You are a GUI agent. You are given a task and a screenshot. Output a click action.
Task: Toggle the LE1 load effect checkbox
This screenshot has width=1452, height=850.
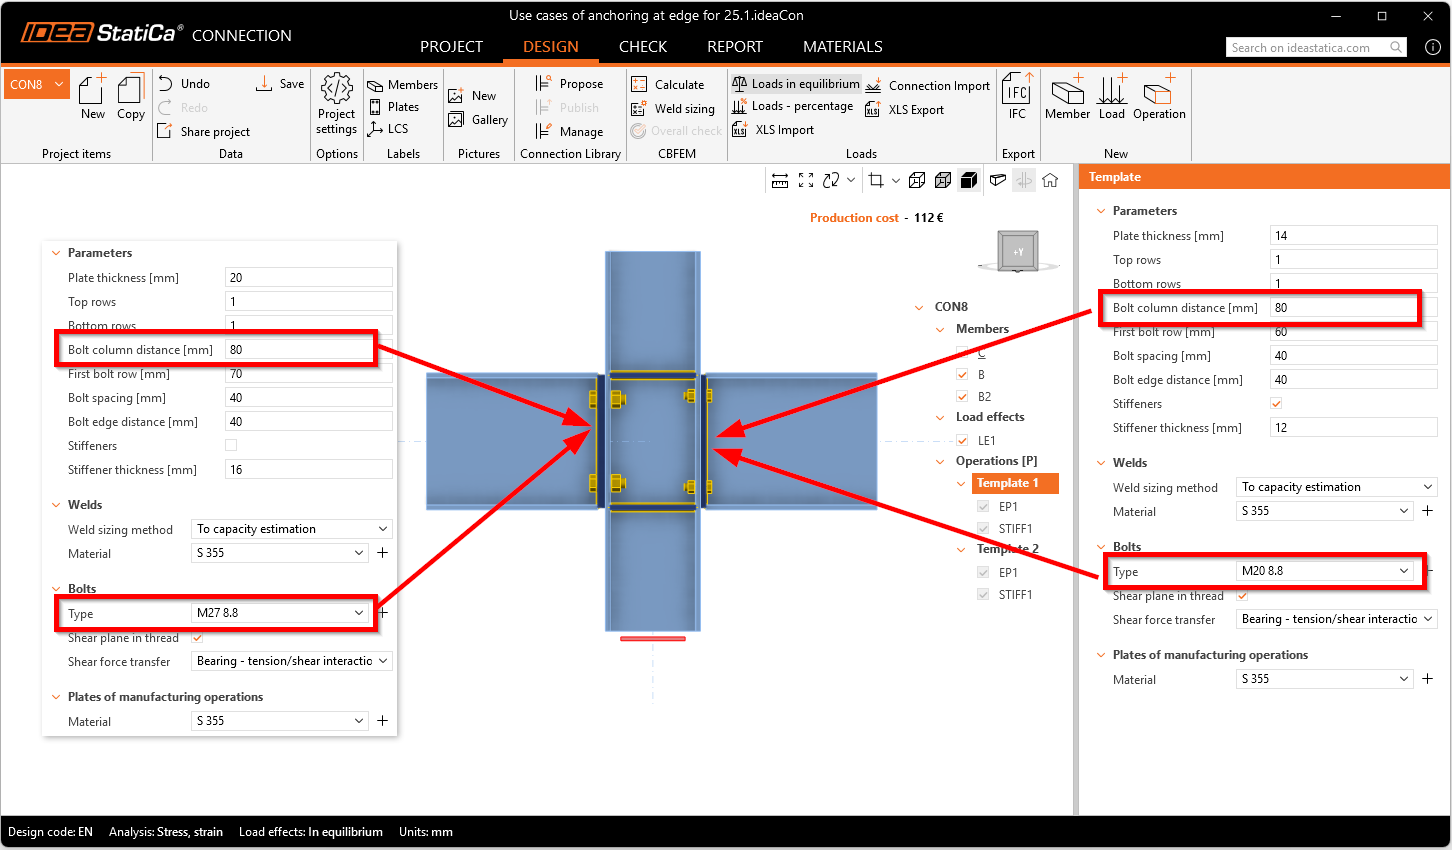click(x=962, y=441)
